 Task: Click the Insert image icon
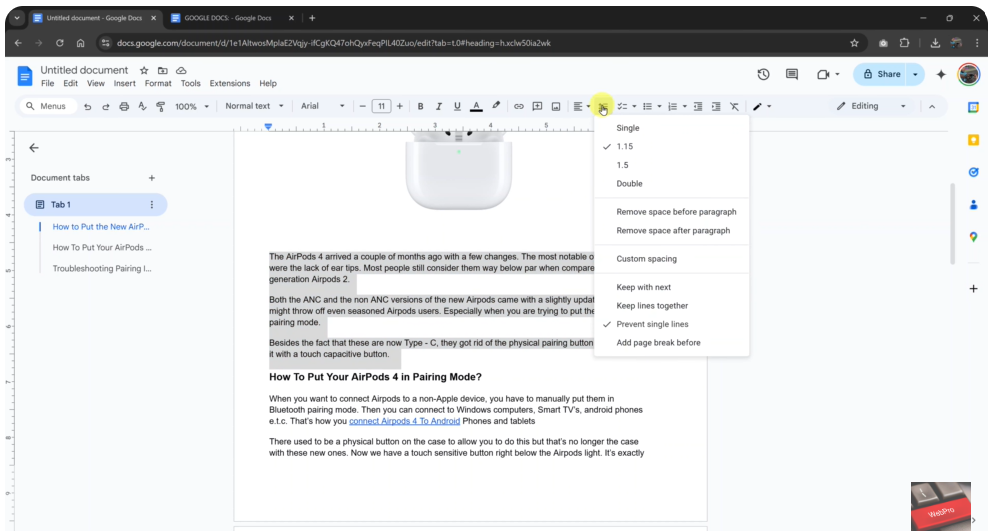pyautogui.click(x=556, y=106)
